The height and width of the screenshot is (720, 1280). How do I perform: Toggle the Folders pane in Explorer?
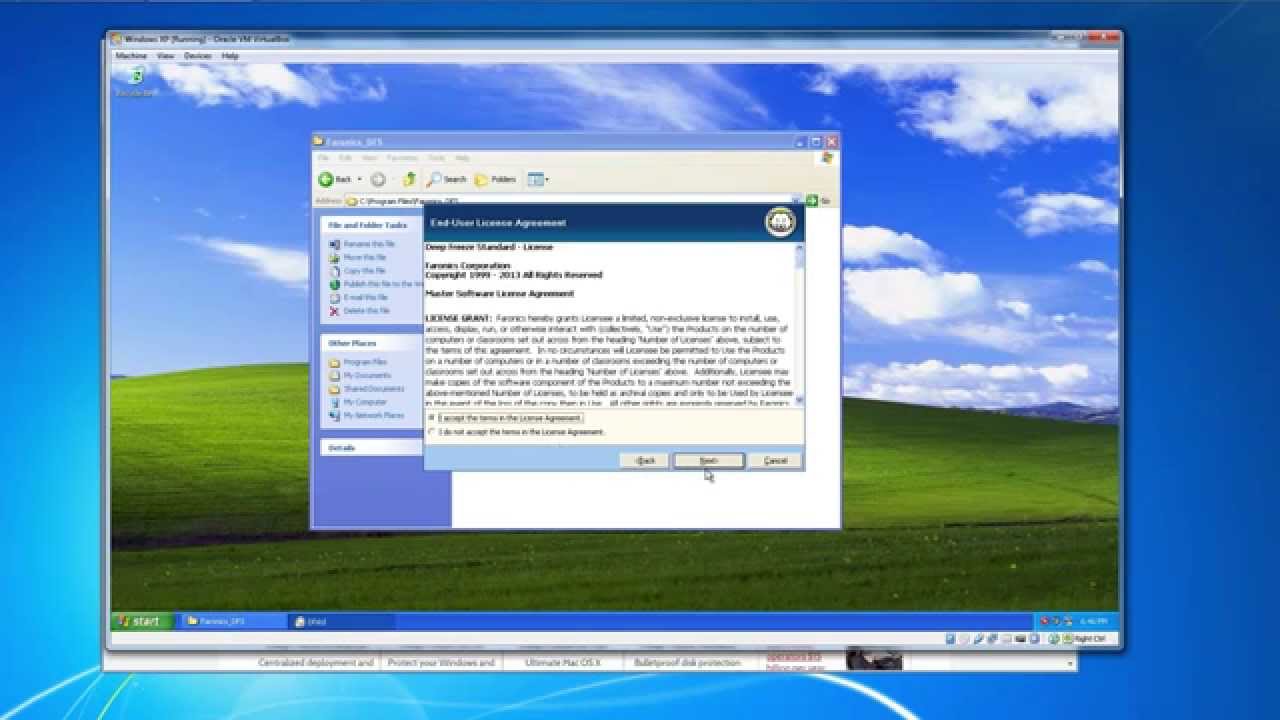click(x=495, y=180)
